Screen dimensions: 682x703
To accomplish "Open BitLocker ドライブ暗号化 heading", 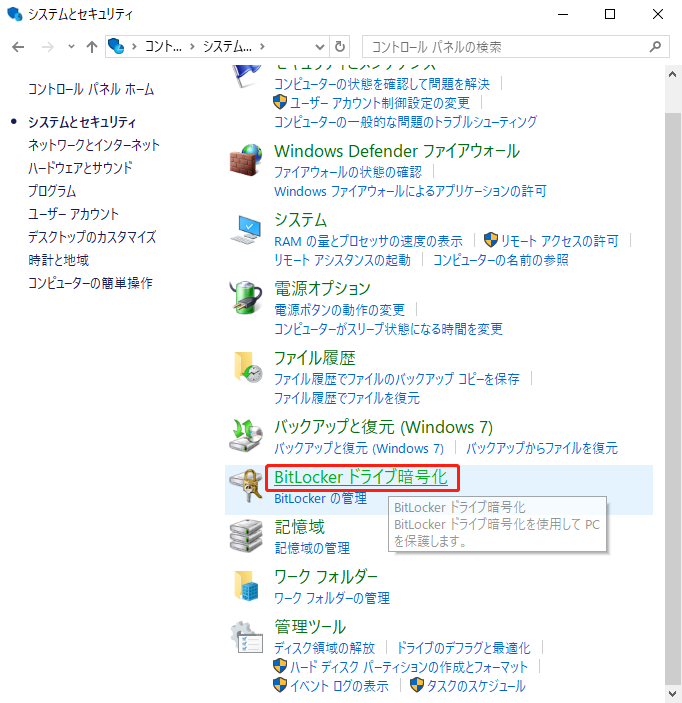I will pyautogui.click(x=361, y=477).
